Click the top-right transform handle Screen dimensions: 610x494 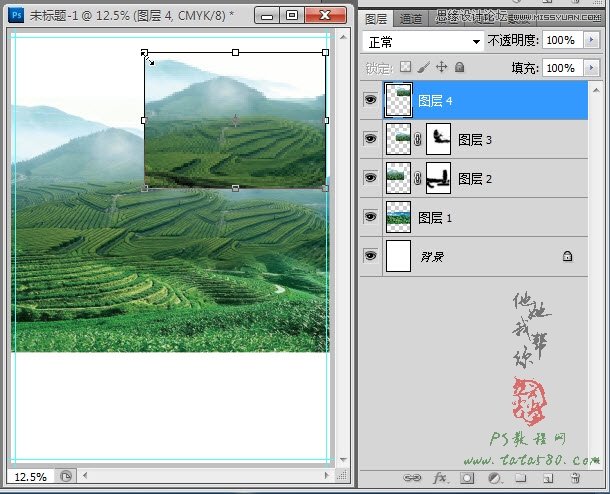pos(326,52)
